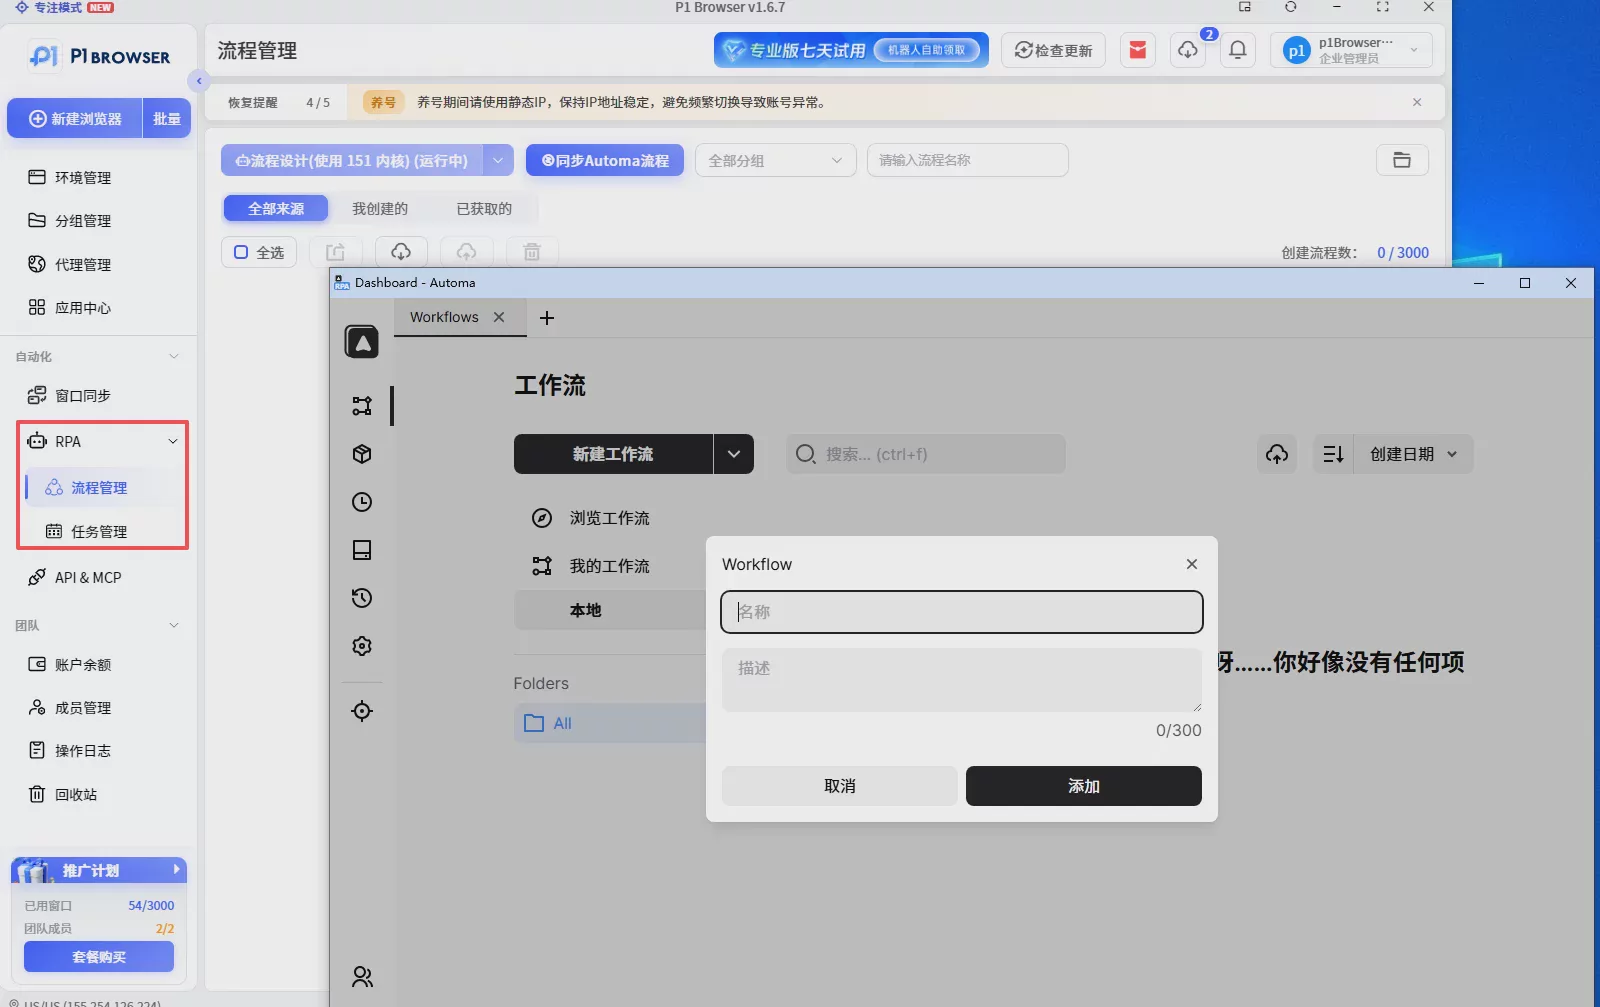Click the 检查更新 button
The width and height of the screenshot is (1600, 1007).
coord(1053,50)
